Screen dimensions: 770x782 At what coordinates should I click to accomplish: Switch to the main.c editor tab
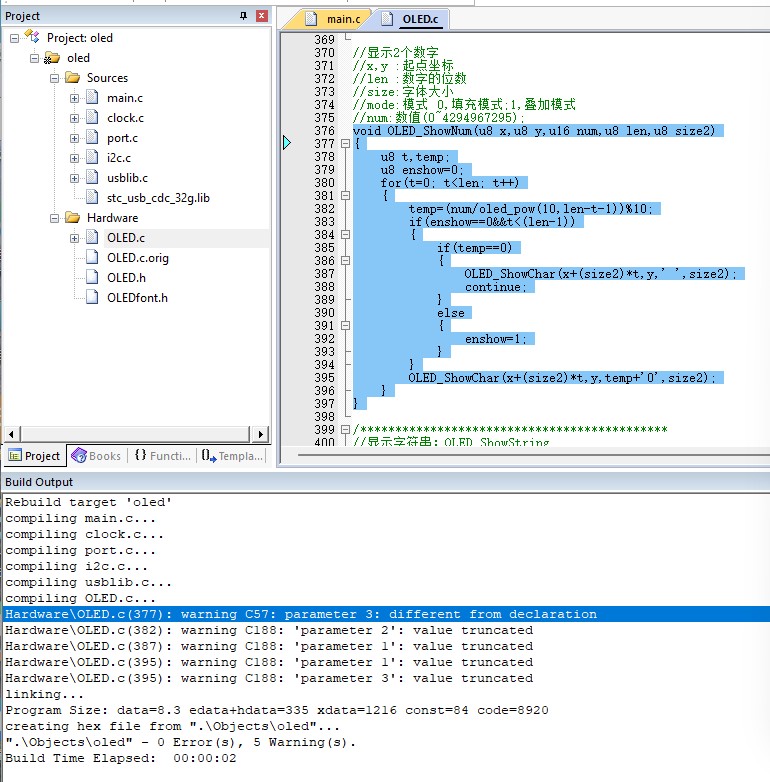(x=333, y=19)
